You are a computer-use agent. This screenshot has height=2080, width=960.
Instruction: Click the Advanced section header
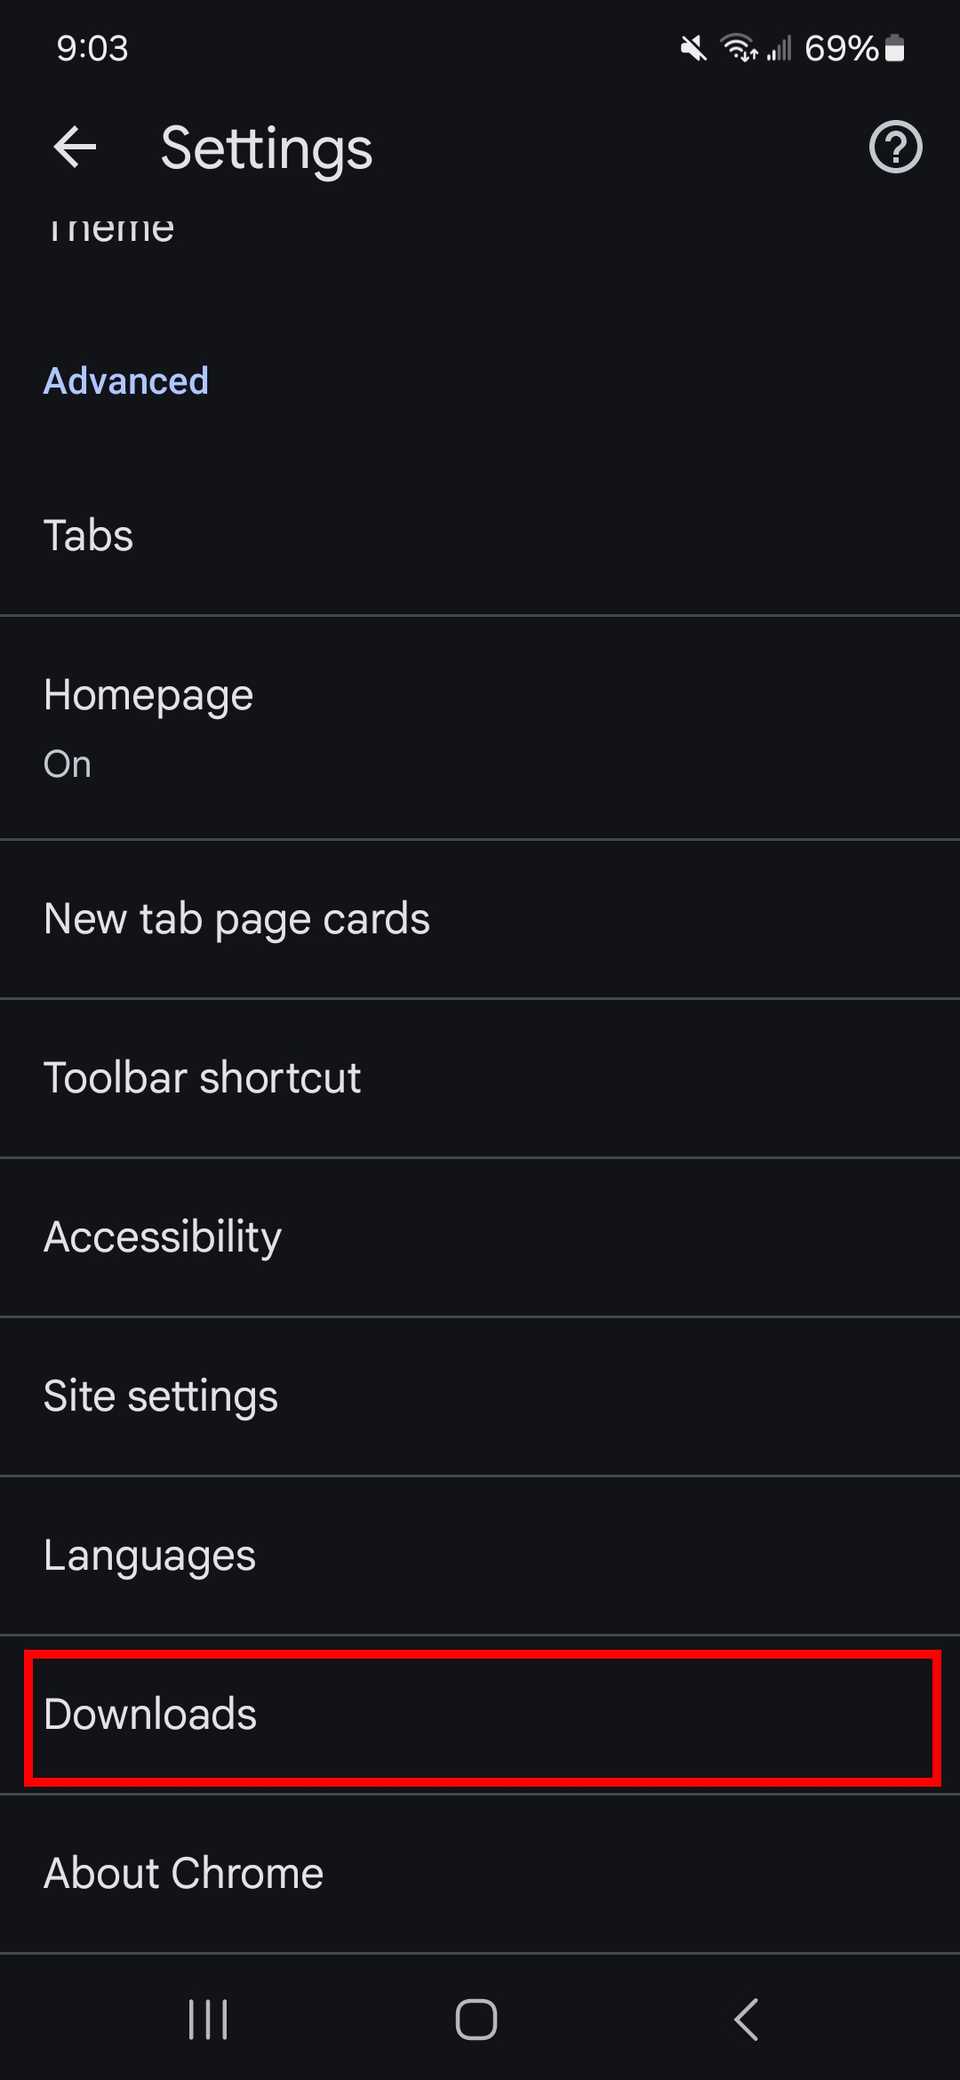126,381
